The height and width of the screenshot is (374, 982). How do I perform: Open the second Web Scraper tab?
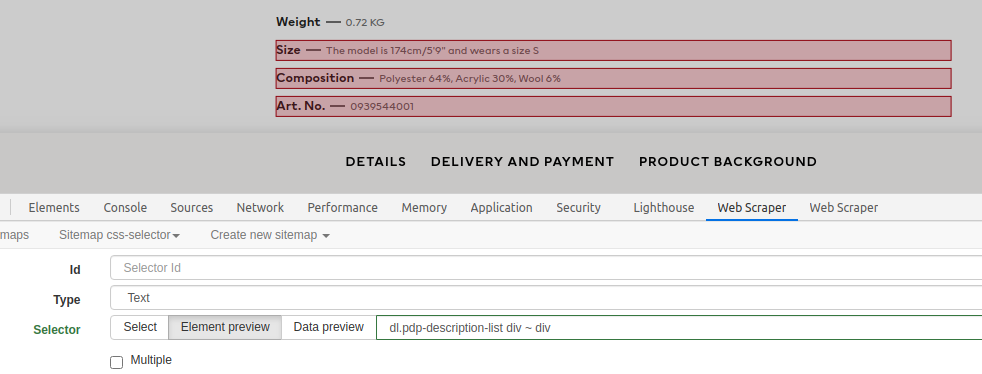coord(844,207)
